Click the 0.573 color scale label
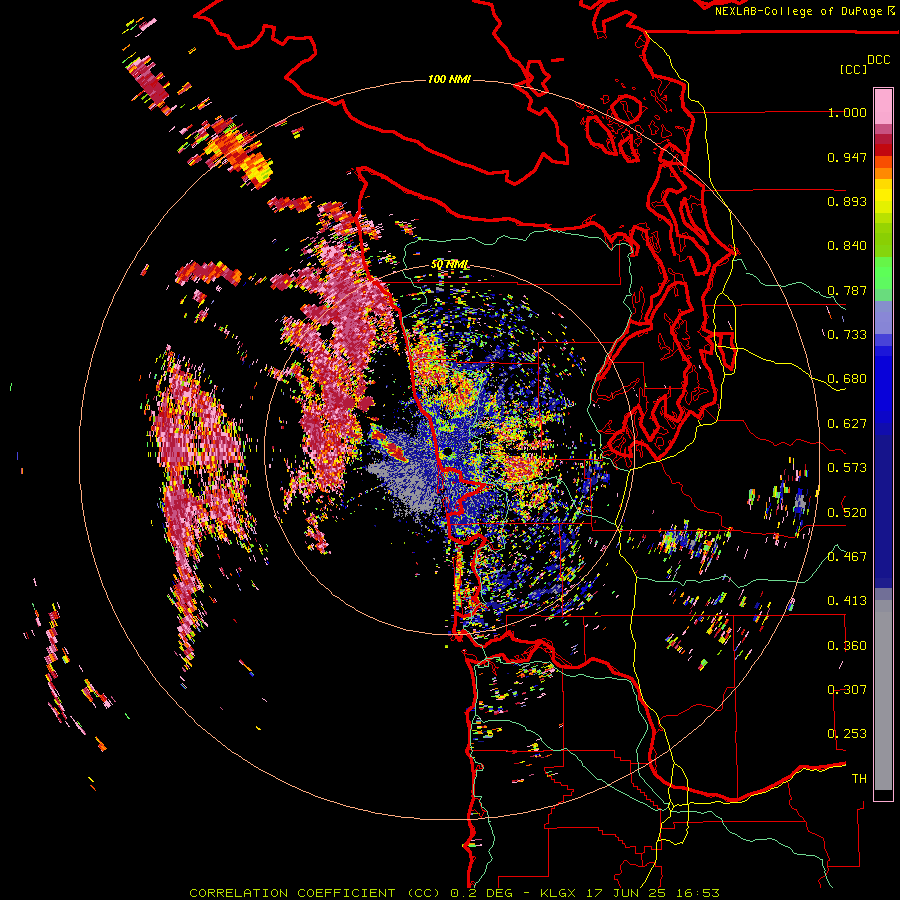This screenshot has height=900, width=900. [x=847, y=468]
